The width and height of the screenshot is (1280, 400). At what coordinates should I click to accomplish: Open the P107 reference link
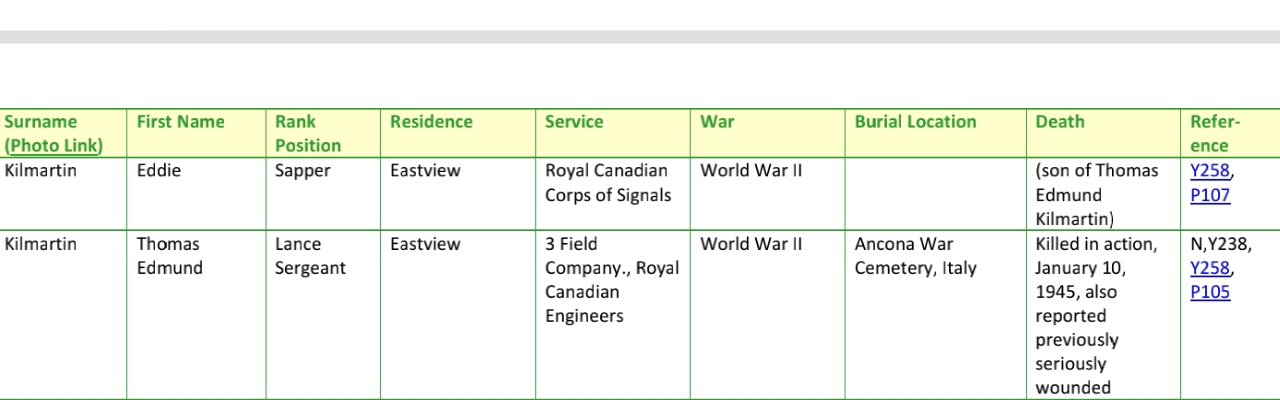pos(1210,195)
